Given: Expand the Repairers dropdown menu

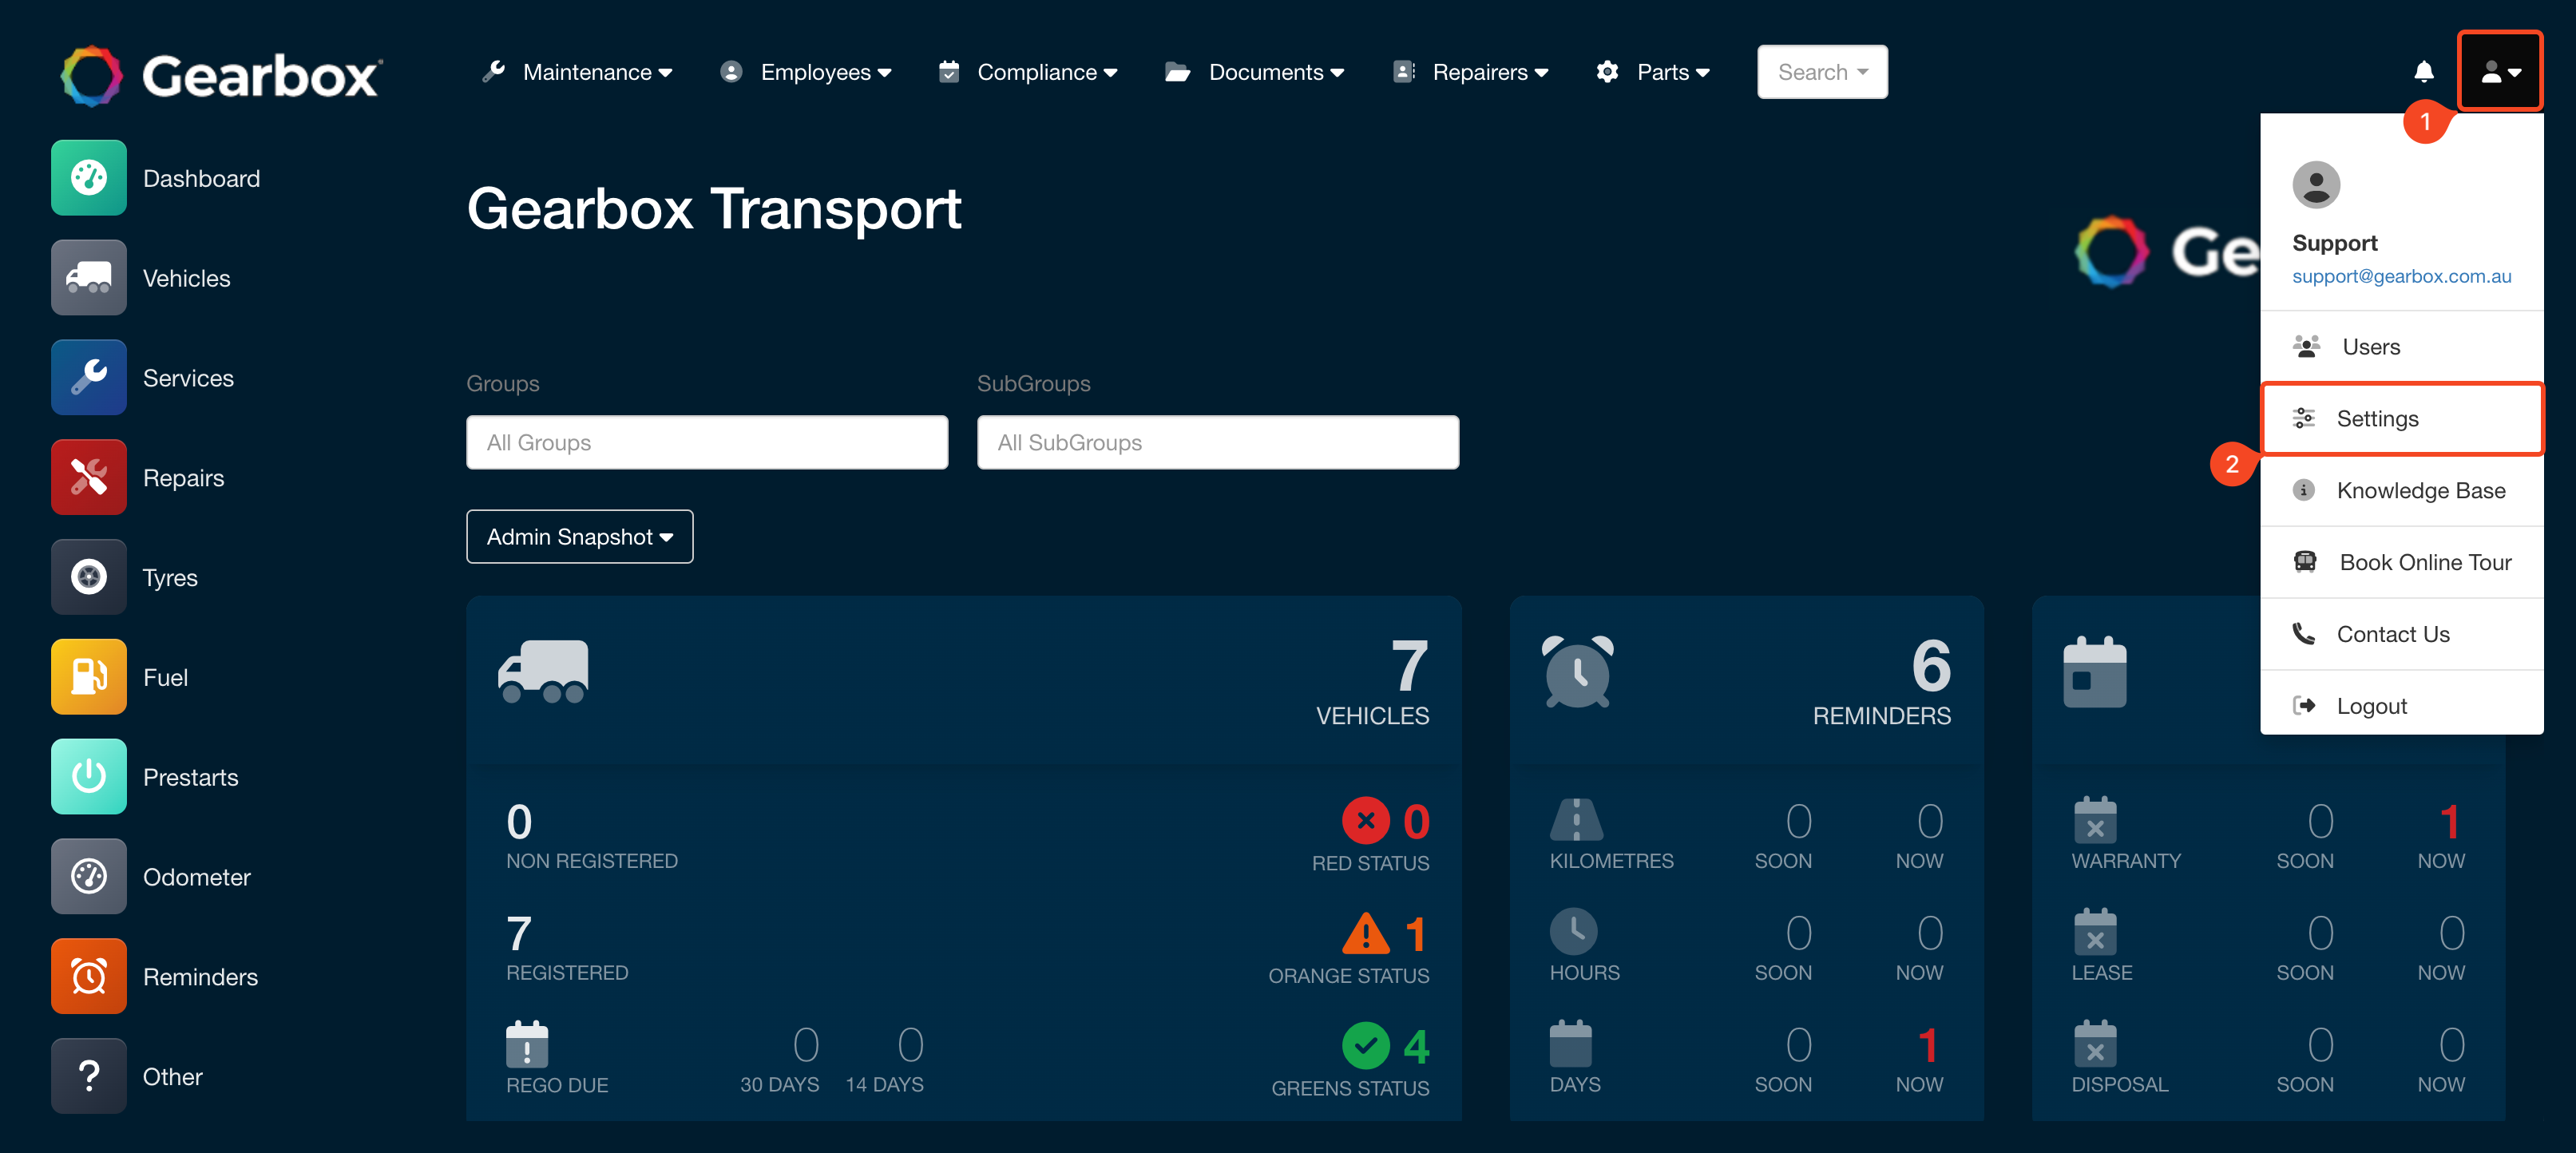Looking at the screenshot, I should click(x=1470, y=72).
